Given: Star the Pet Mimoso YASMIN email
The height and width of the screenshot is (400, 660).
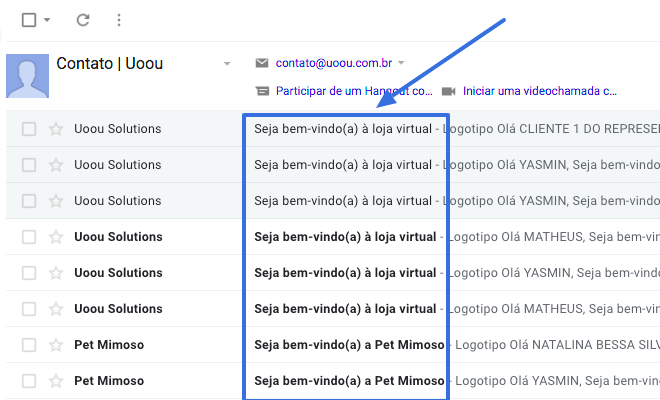Looking at the screenshot, I should click(56, 381).
